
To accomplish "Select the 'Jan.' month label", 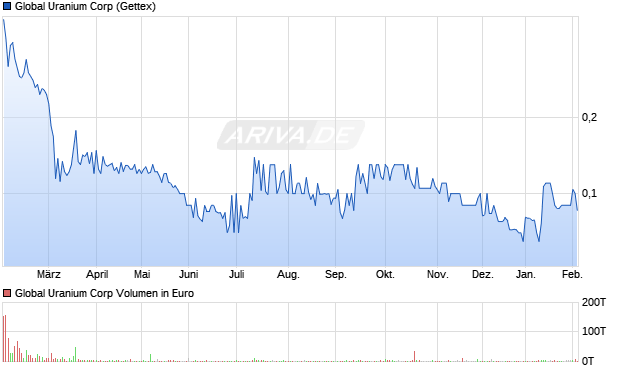I will click(x=525, y=274).
